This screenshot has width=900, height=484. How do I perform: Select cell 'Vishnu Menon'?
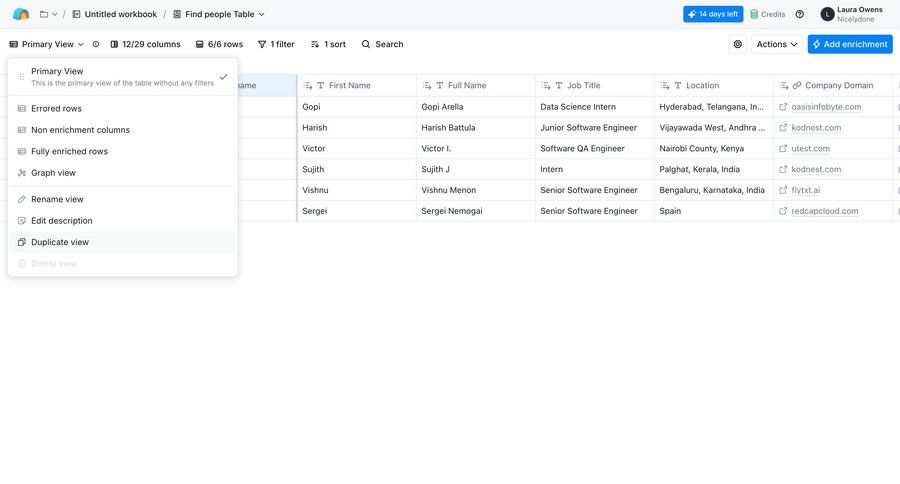(x=476, y=190)
